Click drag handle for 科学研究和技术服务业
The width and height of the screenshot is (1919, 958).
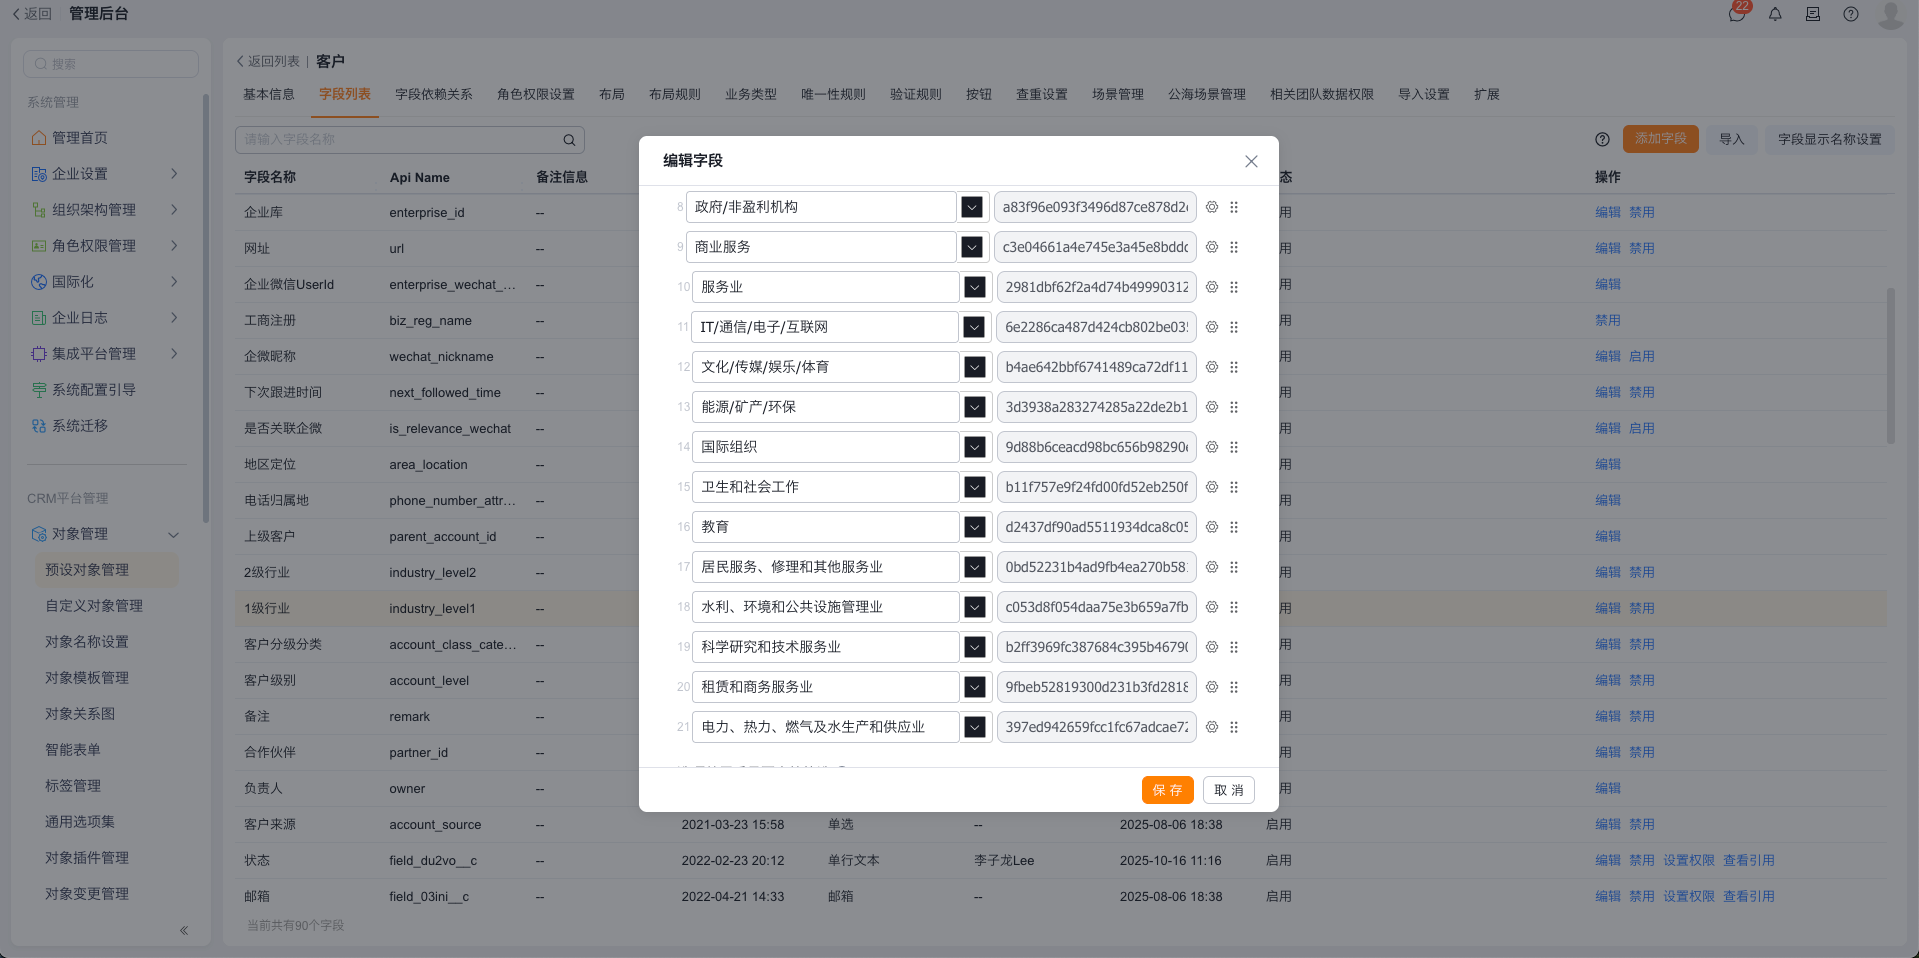click(1234, 647)
